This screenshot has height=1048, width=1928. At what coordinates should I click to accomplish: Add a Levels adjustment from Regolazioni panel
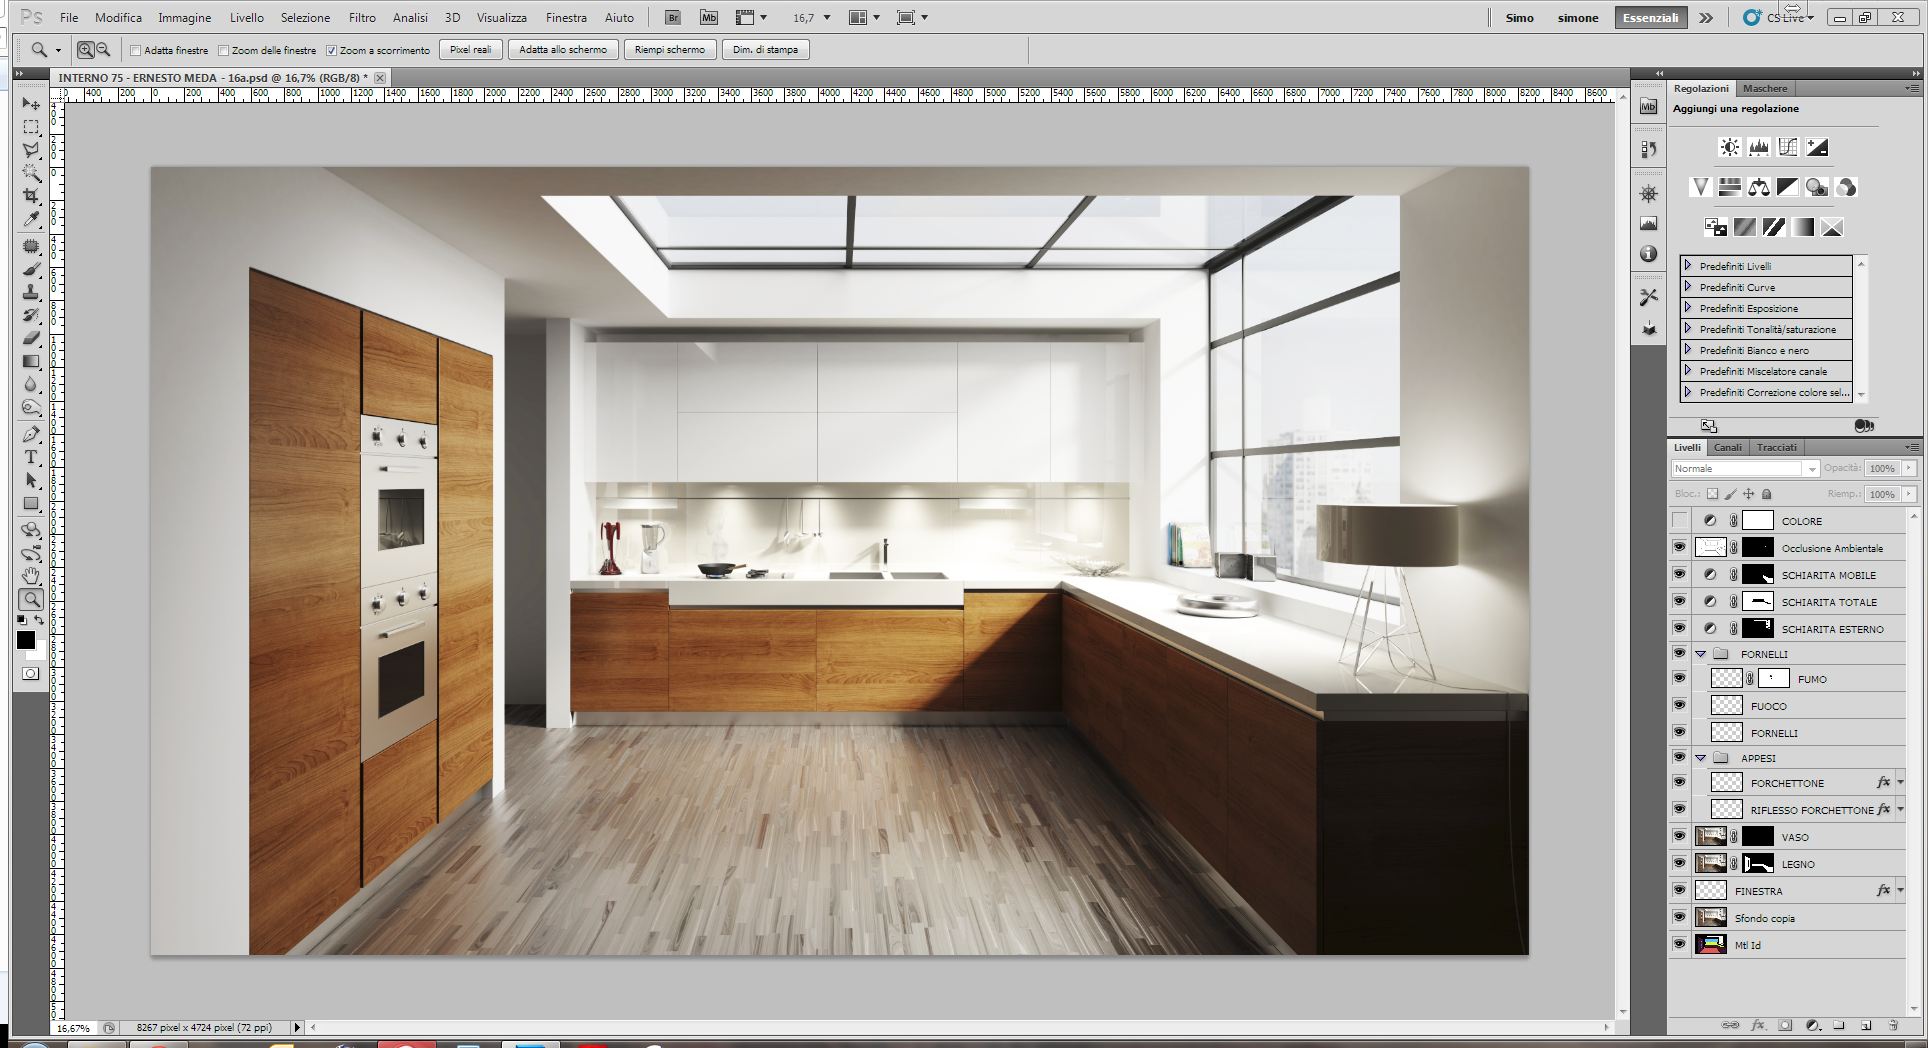pyautogui.click(x=1758, y=147)
